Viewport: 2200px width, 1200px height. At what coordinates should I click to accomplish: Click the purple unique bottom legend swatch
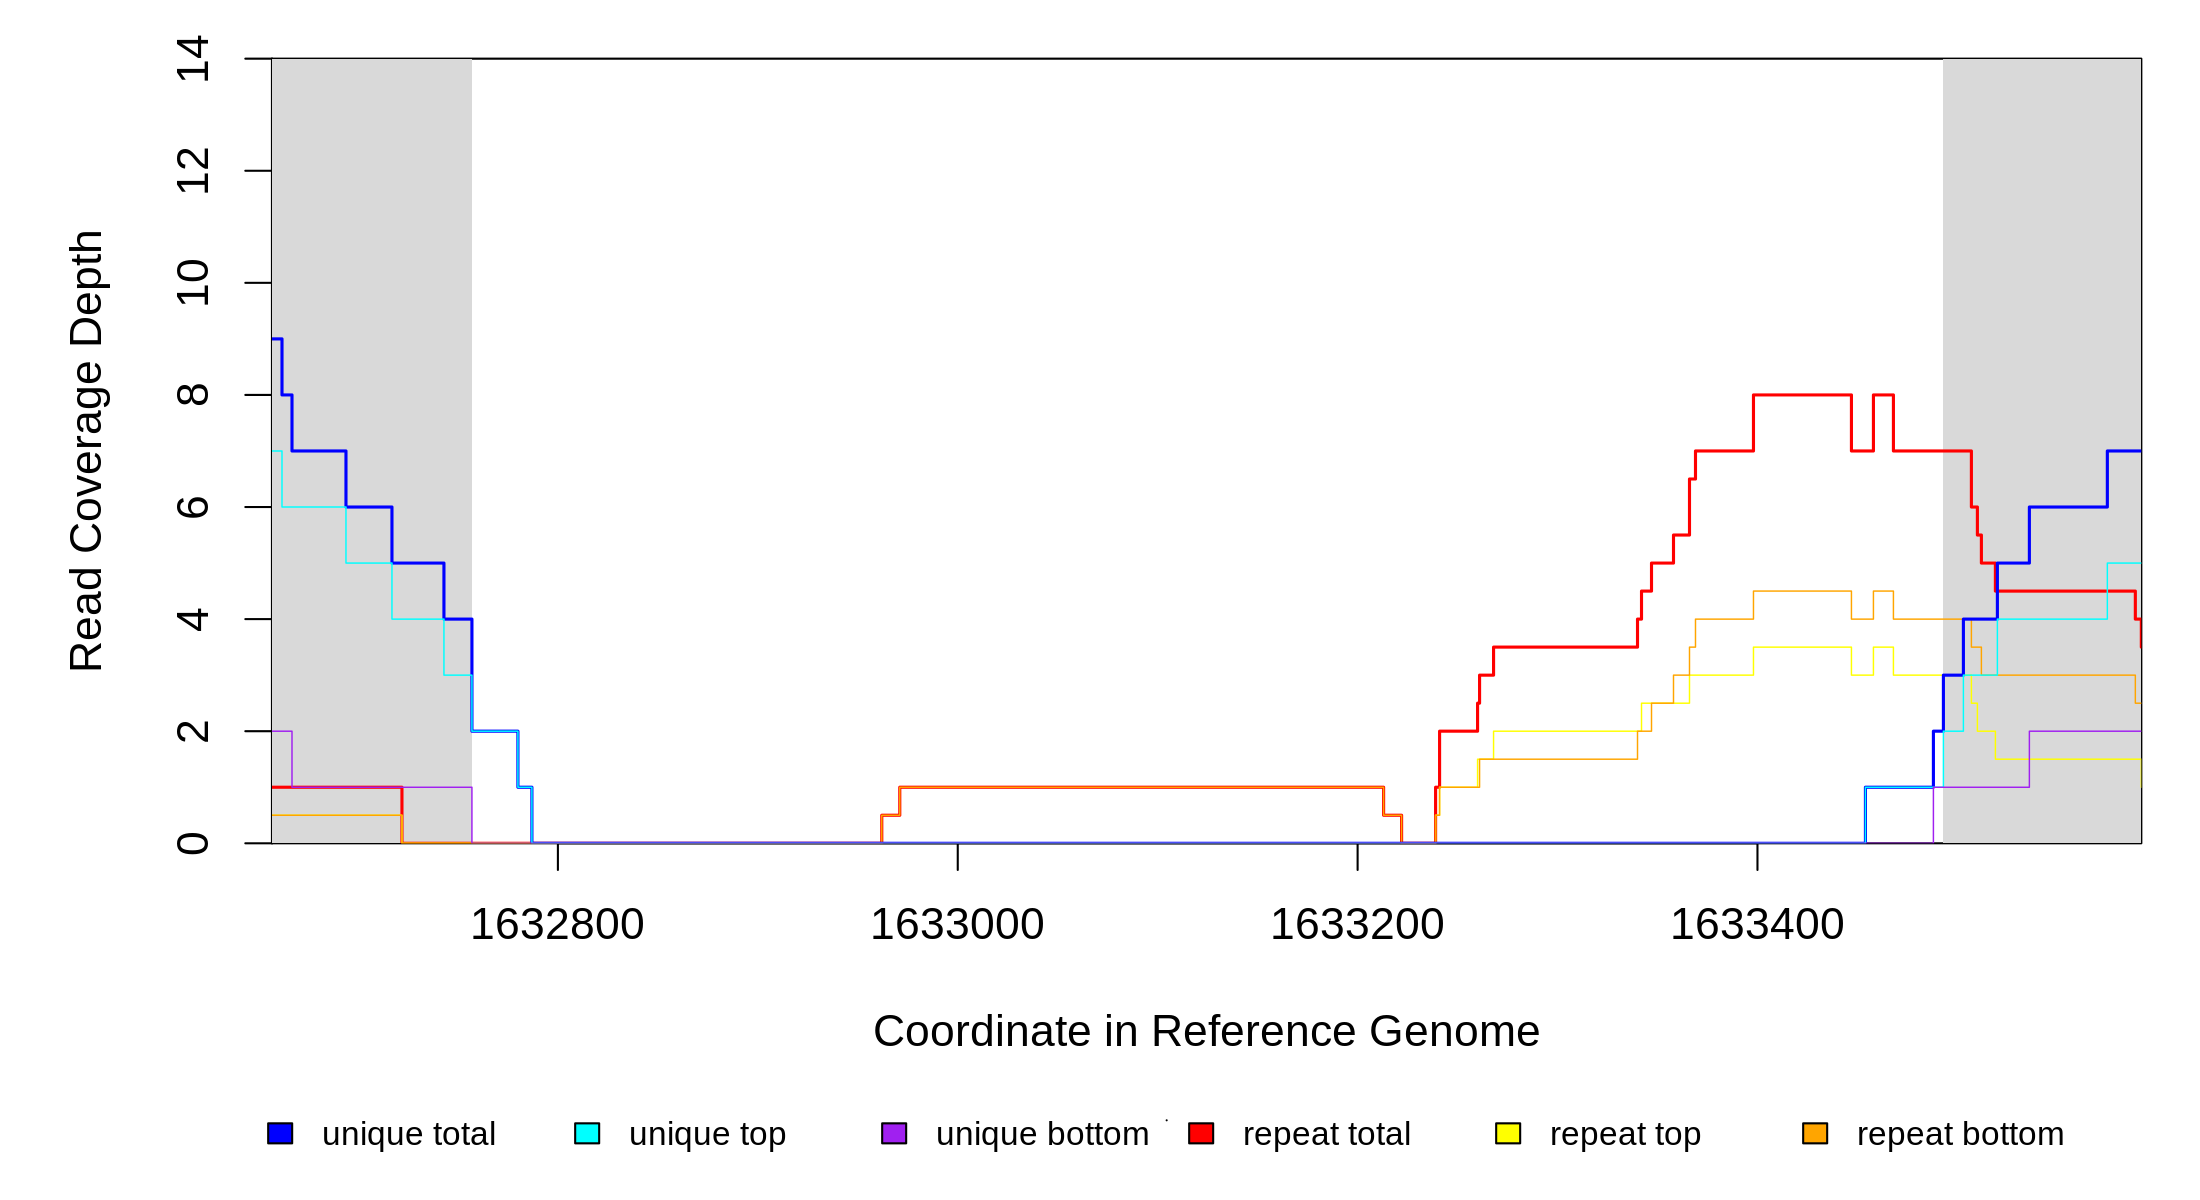click(894, 1133)
